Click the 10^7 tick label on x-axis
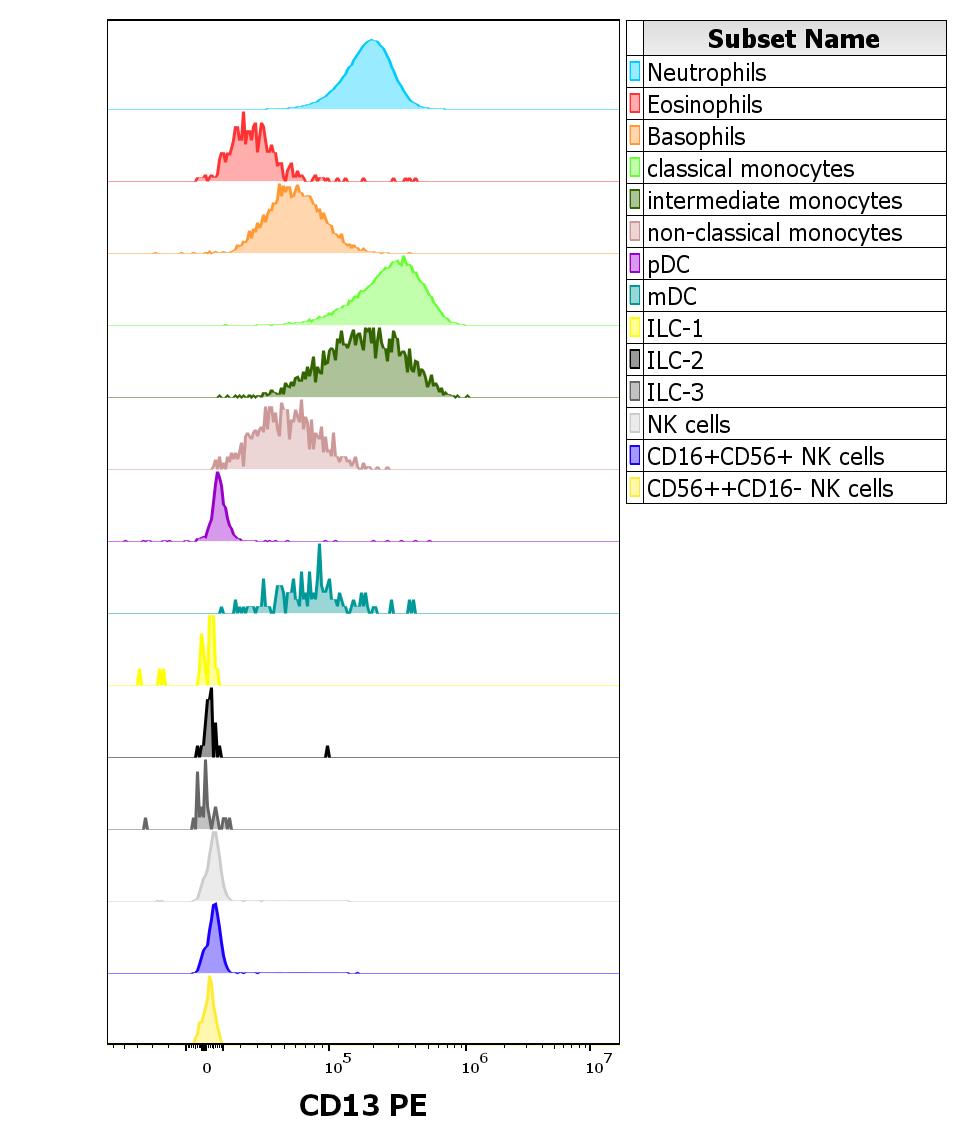This screenshot has height=1143, width=967. pyautogui.click(x=599, y=1065)
